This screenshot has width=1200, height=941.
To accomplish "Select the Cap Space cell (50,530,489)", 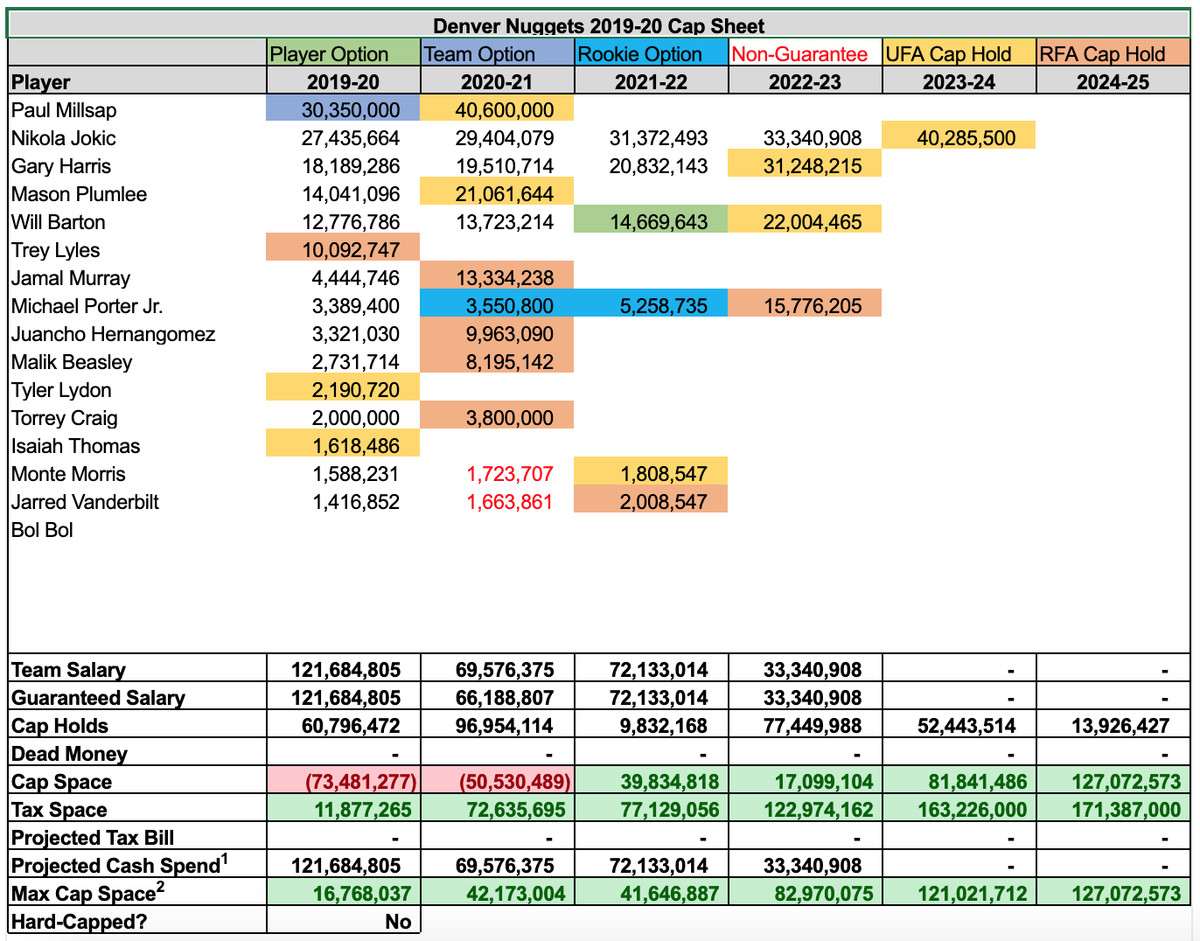I will click(x=497, y=781).
